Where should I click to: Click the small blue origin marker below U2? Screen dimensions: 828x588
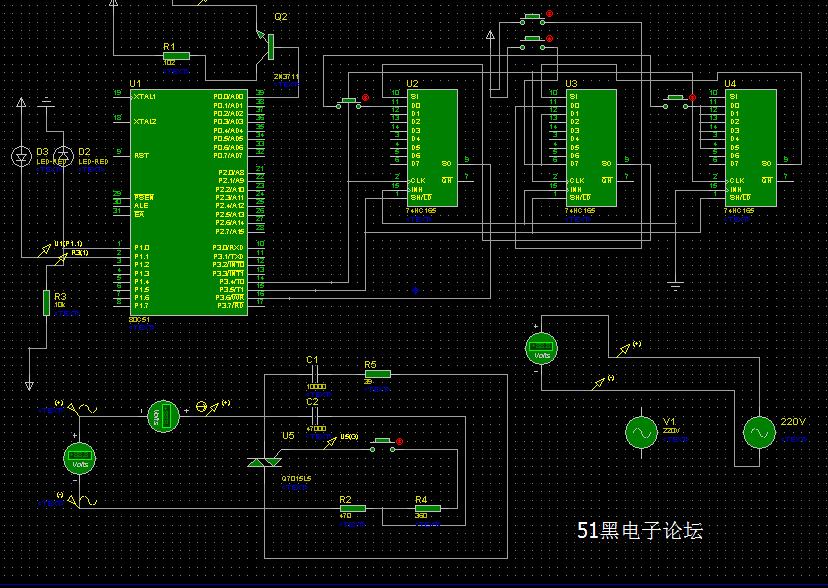(x=415, y=290)
